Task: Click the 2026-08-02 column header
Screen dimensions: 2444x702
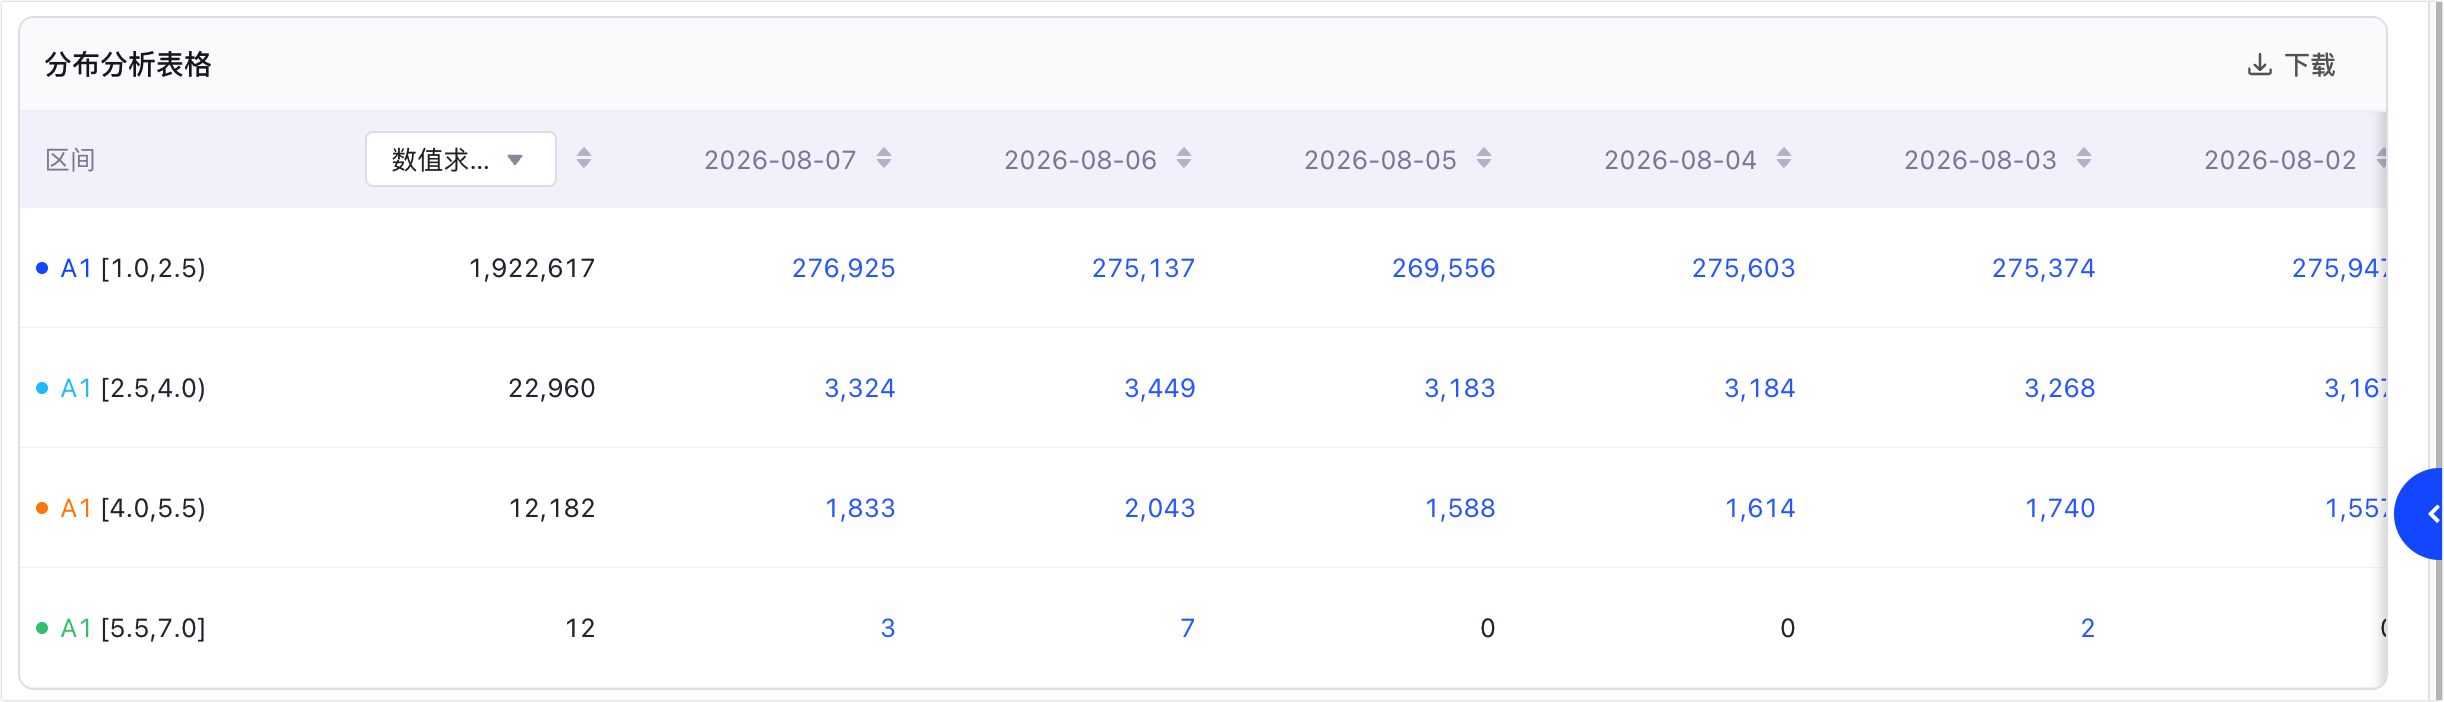Action: pyautogui.click(x=2280, y=160)
